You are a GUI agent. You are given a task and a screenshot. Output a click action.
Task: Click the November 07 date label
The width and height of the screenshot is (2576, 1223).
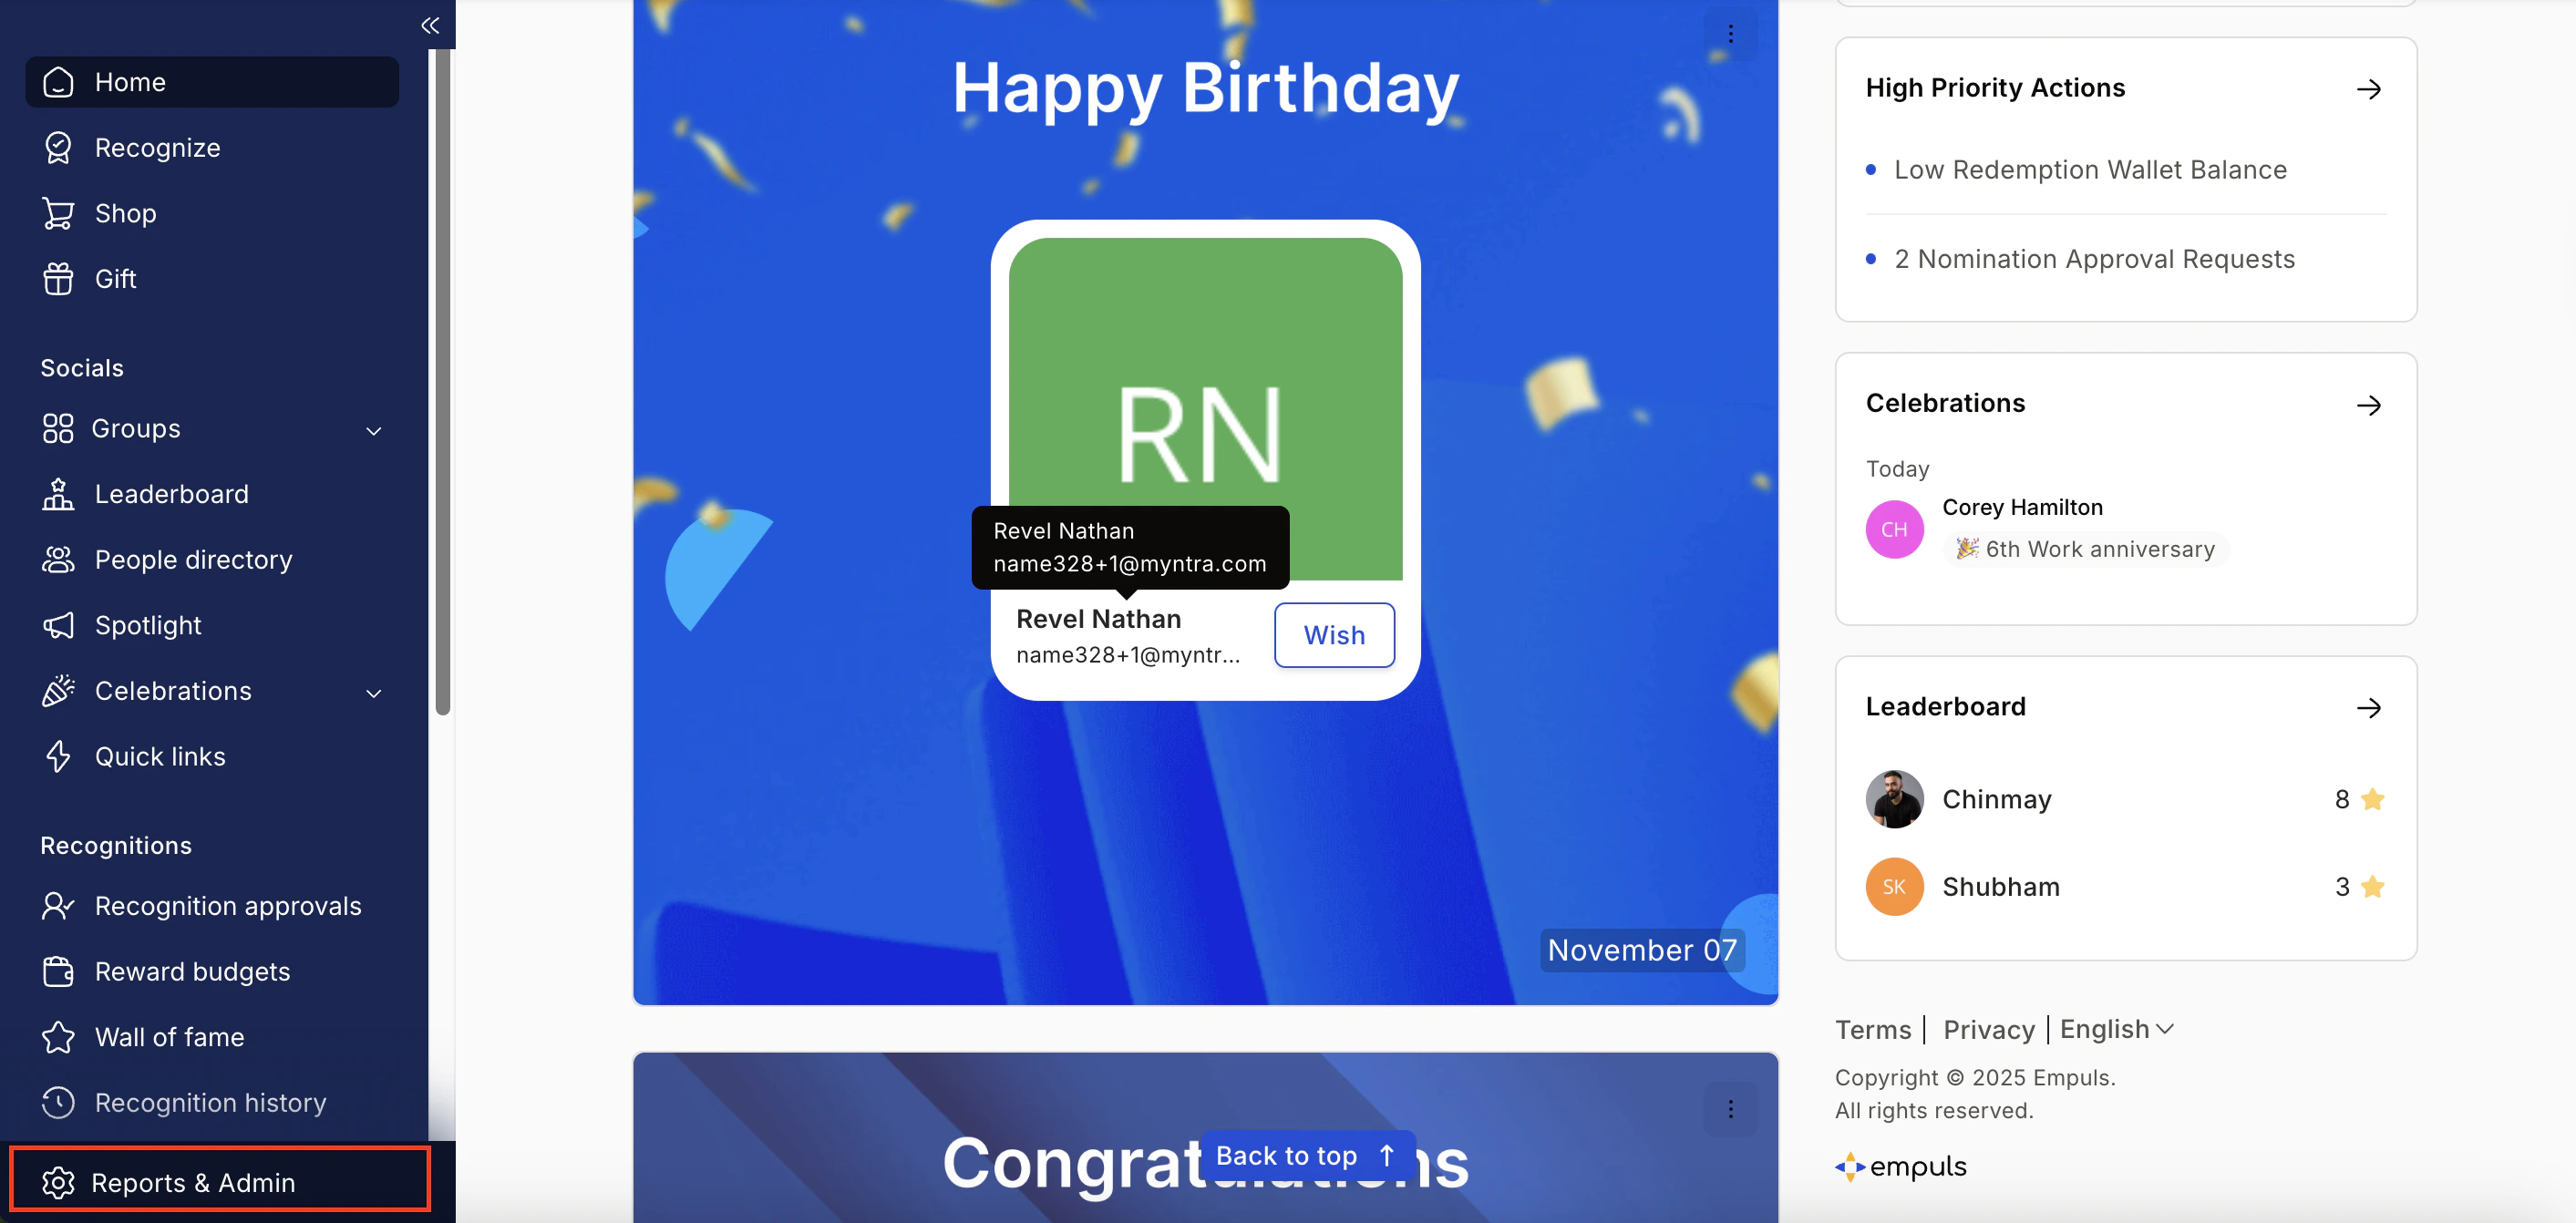(1642, 950)
